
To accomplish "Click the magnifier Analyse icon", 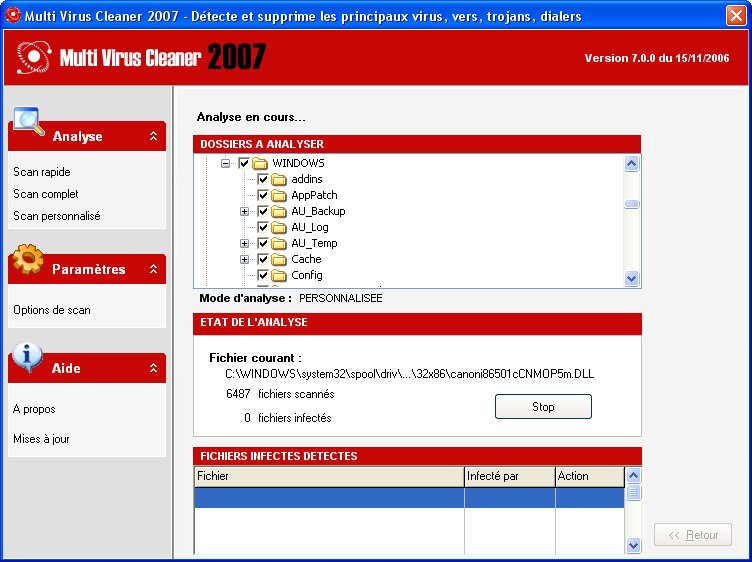I will point(29,121).
